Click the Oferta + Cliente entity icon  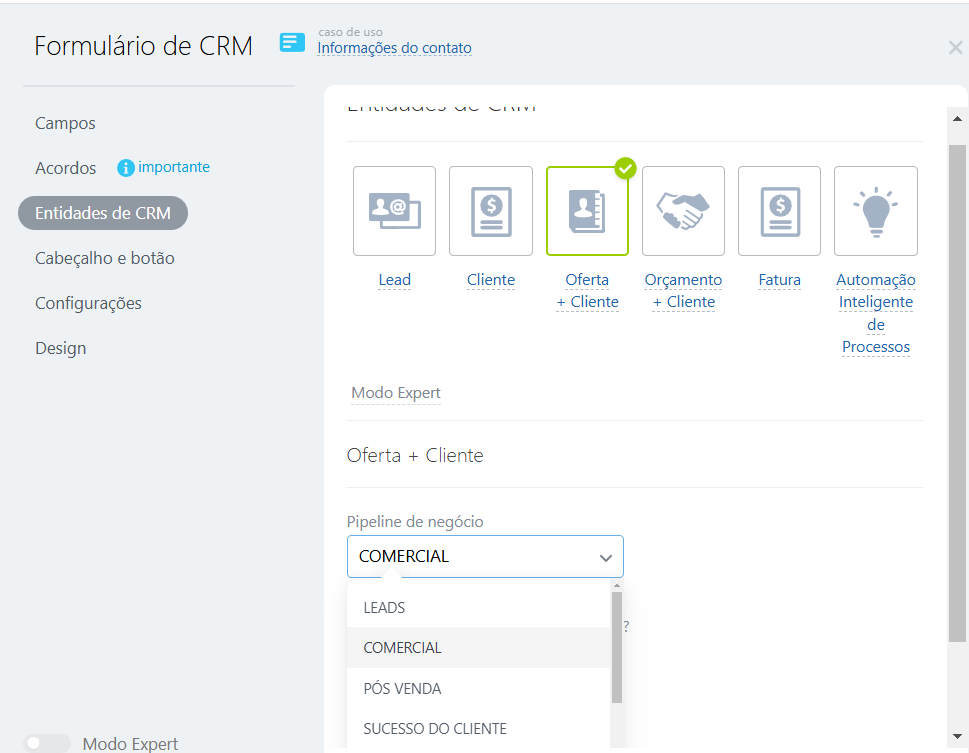point(587,211)
